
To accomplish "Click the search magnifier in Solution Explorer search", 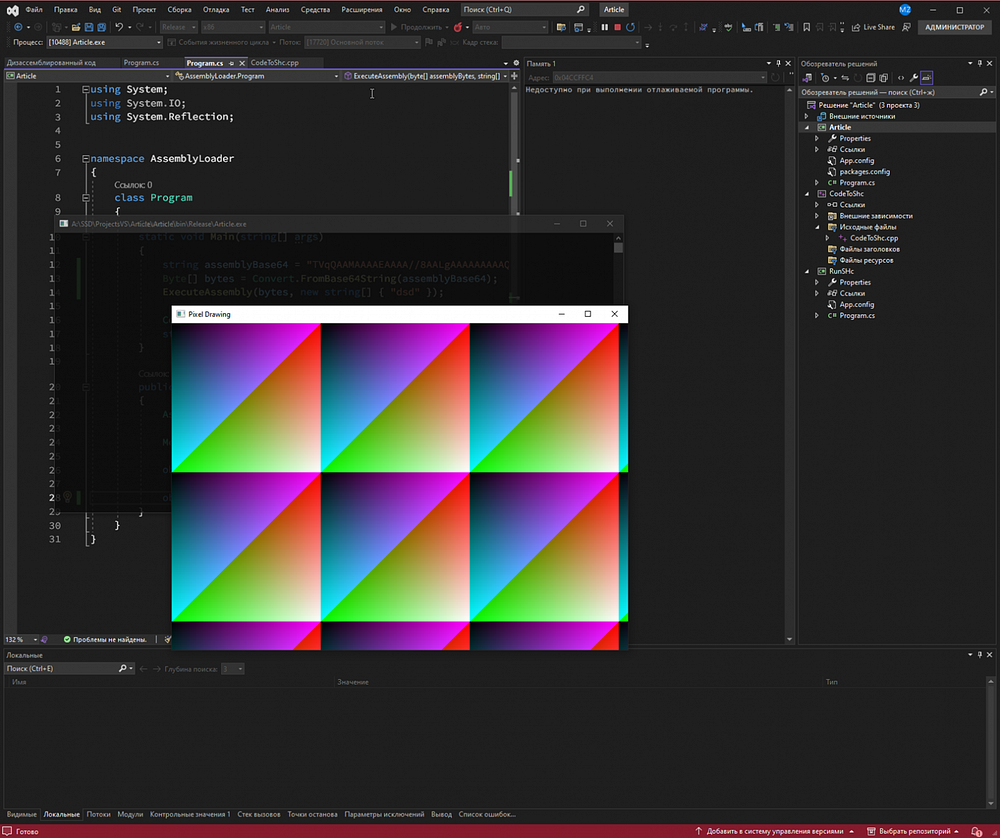I will pyautogui.click(x=983, y=92).
